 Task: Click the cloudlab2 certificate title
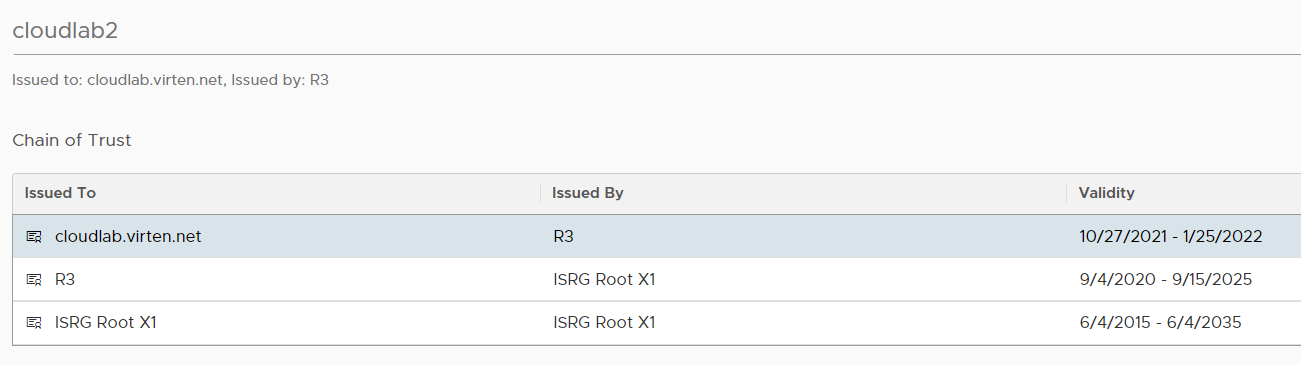click(65, 30)
